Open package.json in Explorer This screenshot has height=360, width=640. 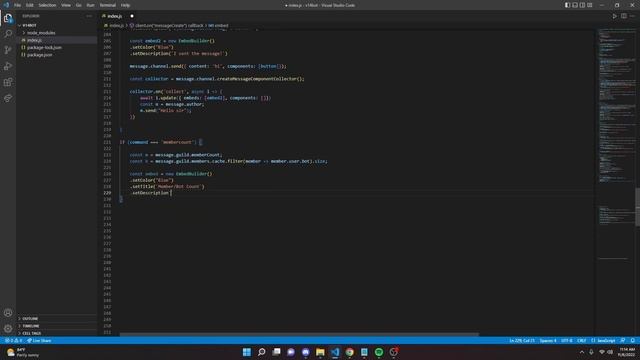pos(40,55)
